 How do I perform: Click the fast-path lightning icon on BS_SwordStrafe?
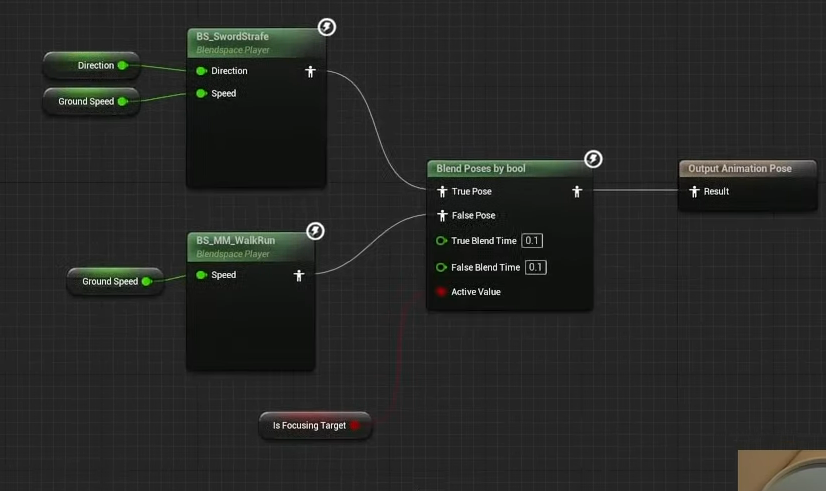coord(327,27)
